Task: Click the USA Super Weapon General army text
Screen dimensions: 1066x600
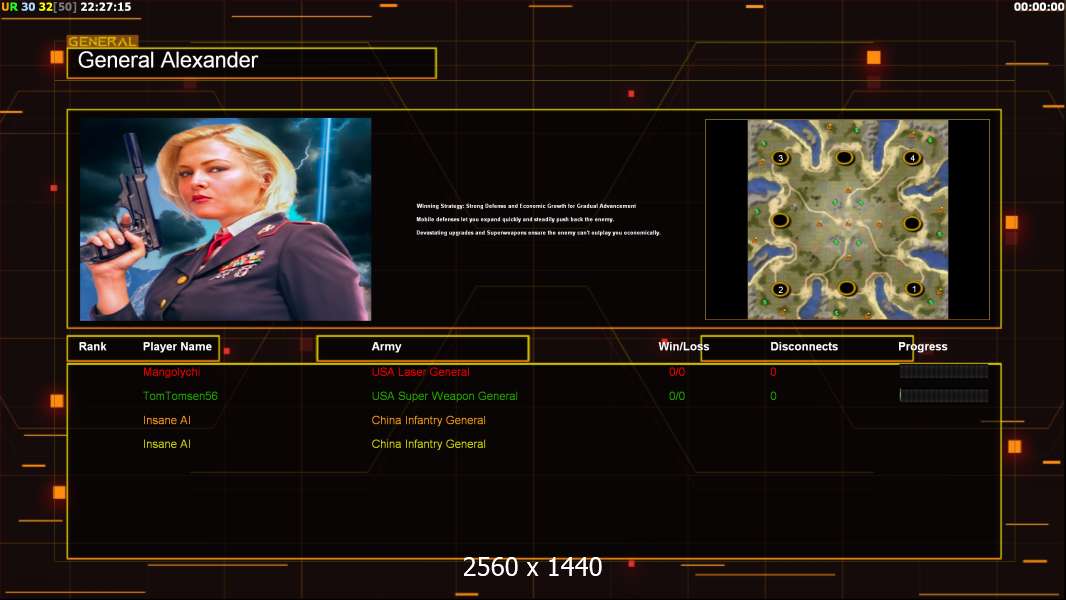Action: pyautogui.click(x=444, y=396)
